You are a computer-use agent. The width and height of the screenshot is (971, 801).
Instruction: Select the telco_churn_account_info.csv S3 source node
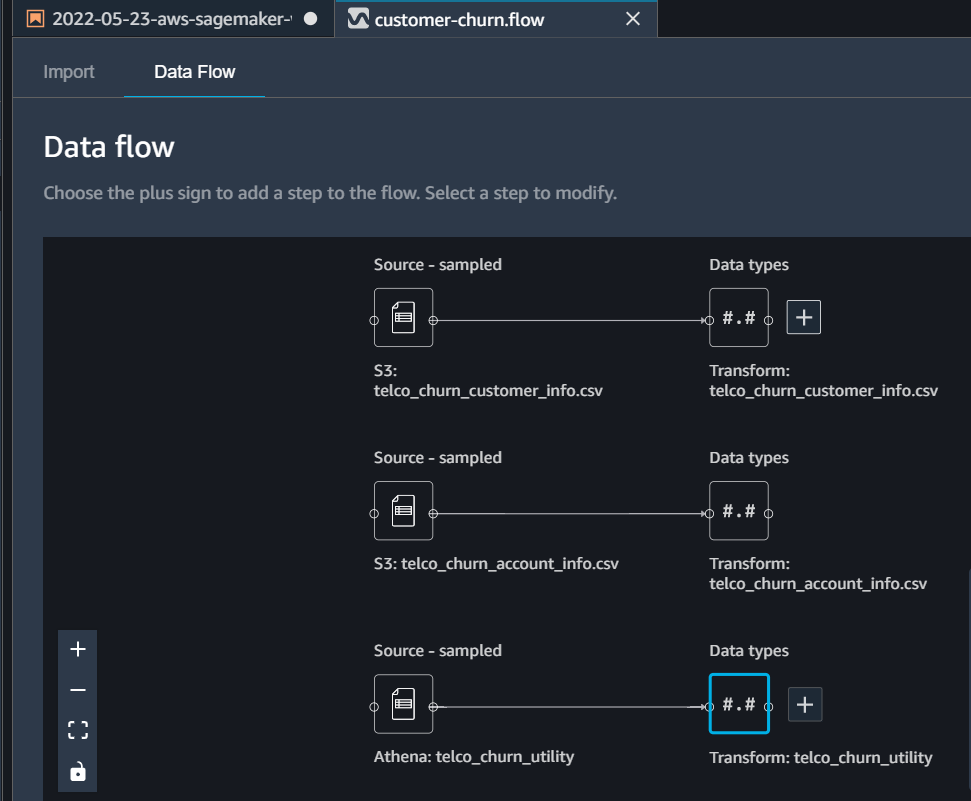pos(403,511)
